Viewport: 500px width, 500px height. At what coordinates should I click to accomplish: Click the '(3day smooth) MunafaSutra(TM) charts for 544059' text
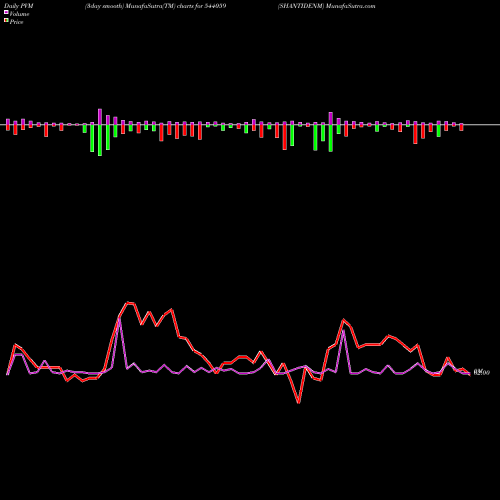point(155,6)
